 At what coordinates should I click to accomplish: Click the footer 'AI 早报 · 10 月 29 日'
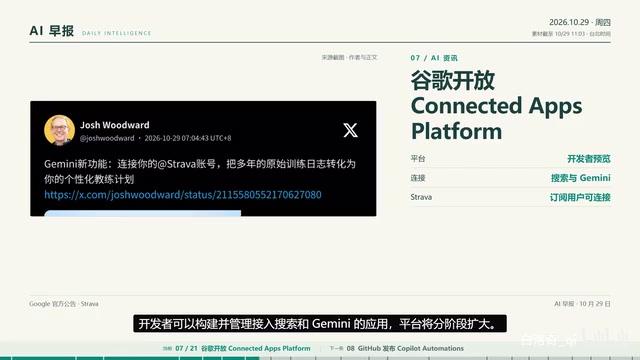[x=582, y=304]
